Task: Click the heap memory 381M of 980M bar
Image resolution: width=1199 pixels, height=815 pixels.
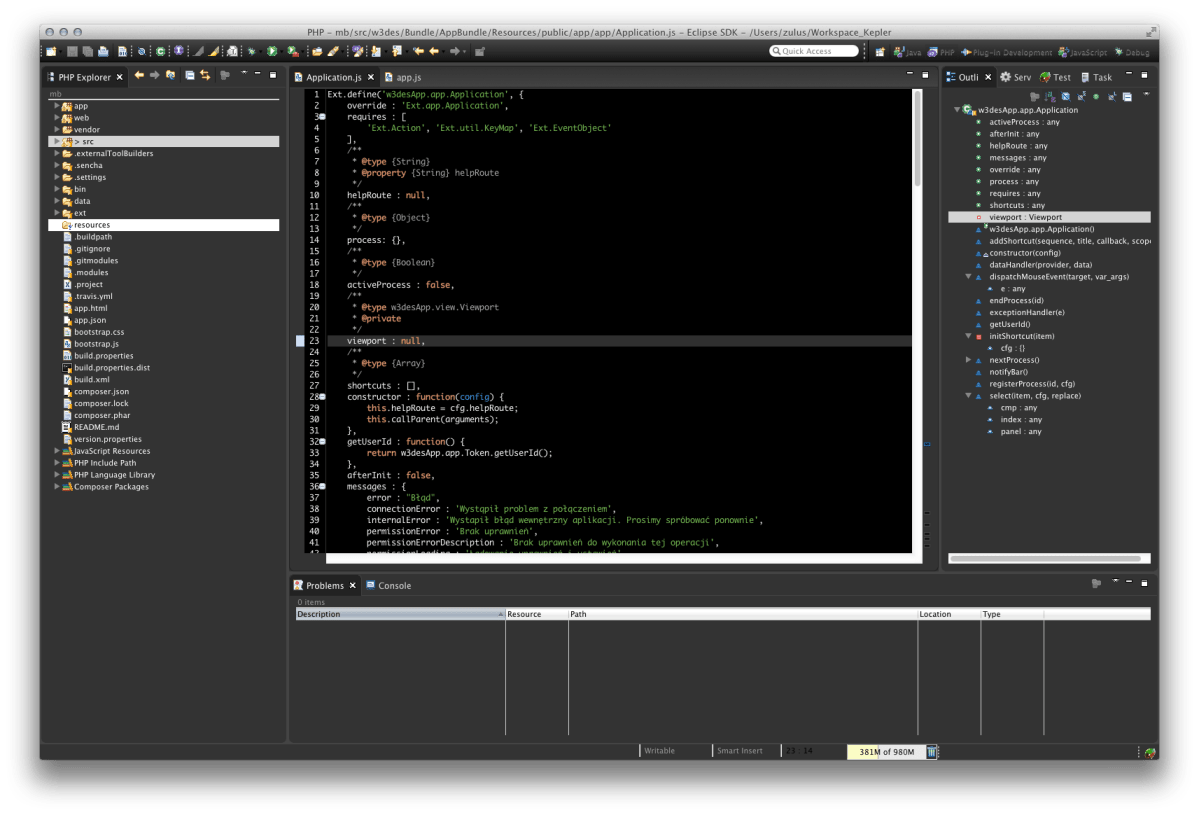Action: click(x=886, y=752)
